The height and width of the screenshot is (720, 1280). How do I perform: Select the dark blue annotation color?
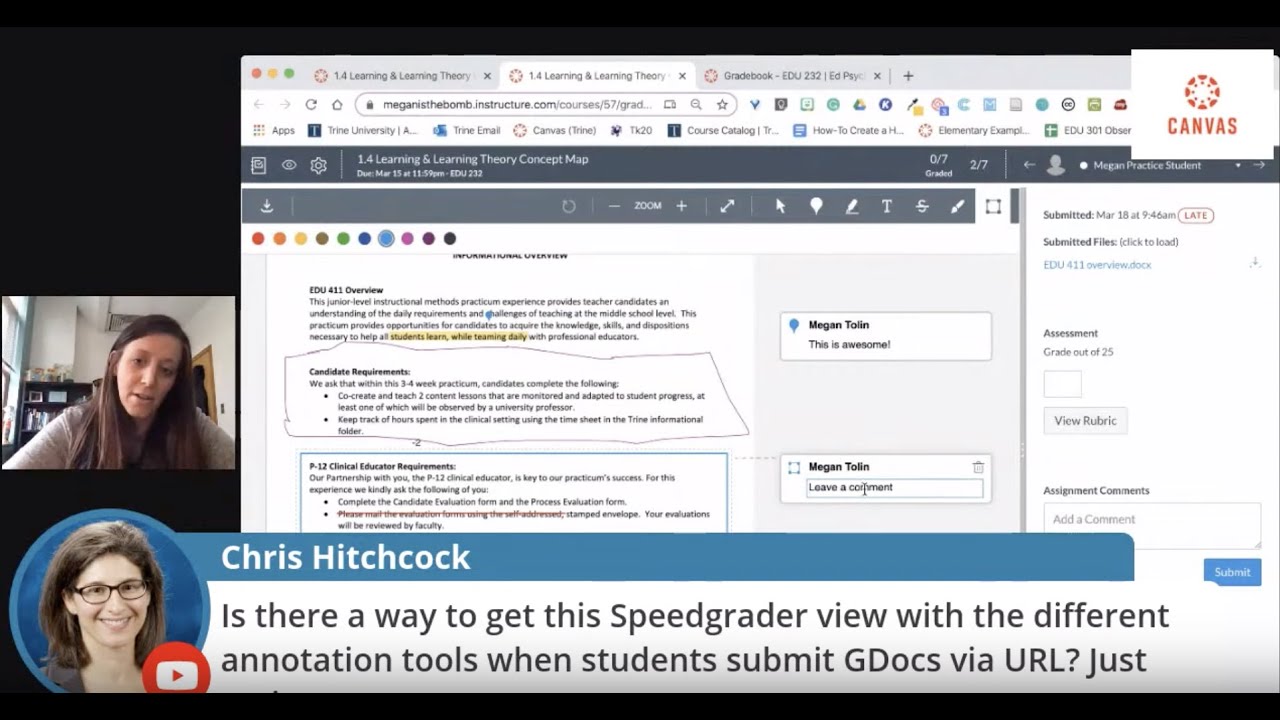[364, 238]
